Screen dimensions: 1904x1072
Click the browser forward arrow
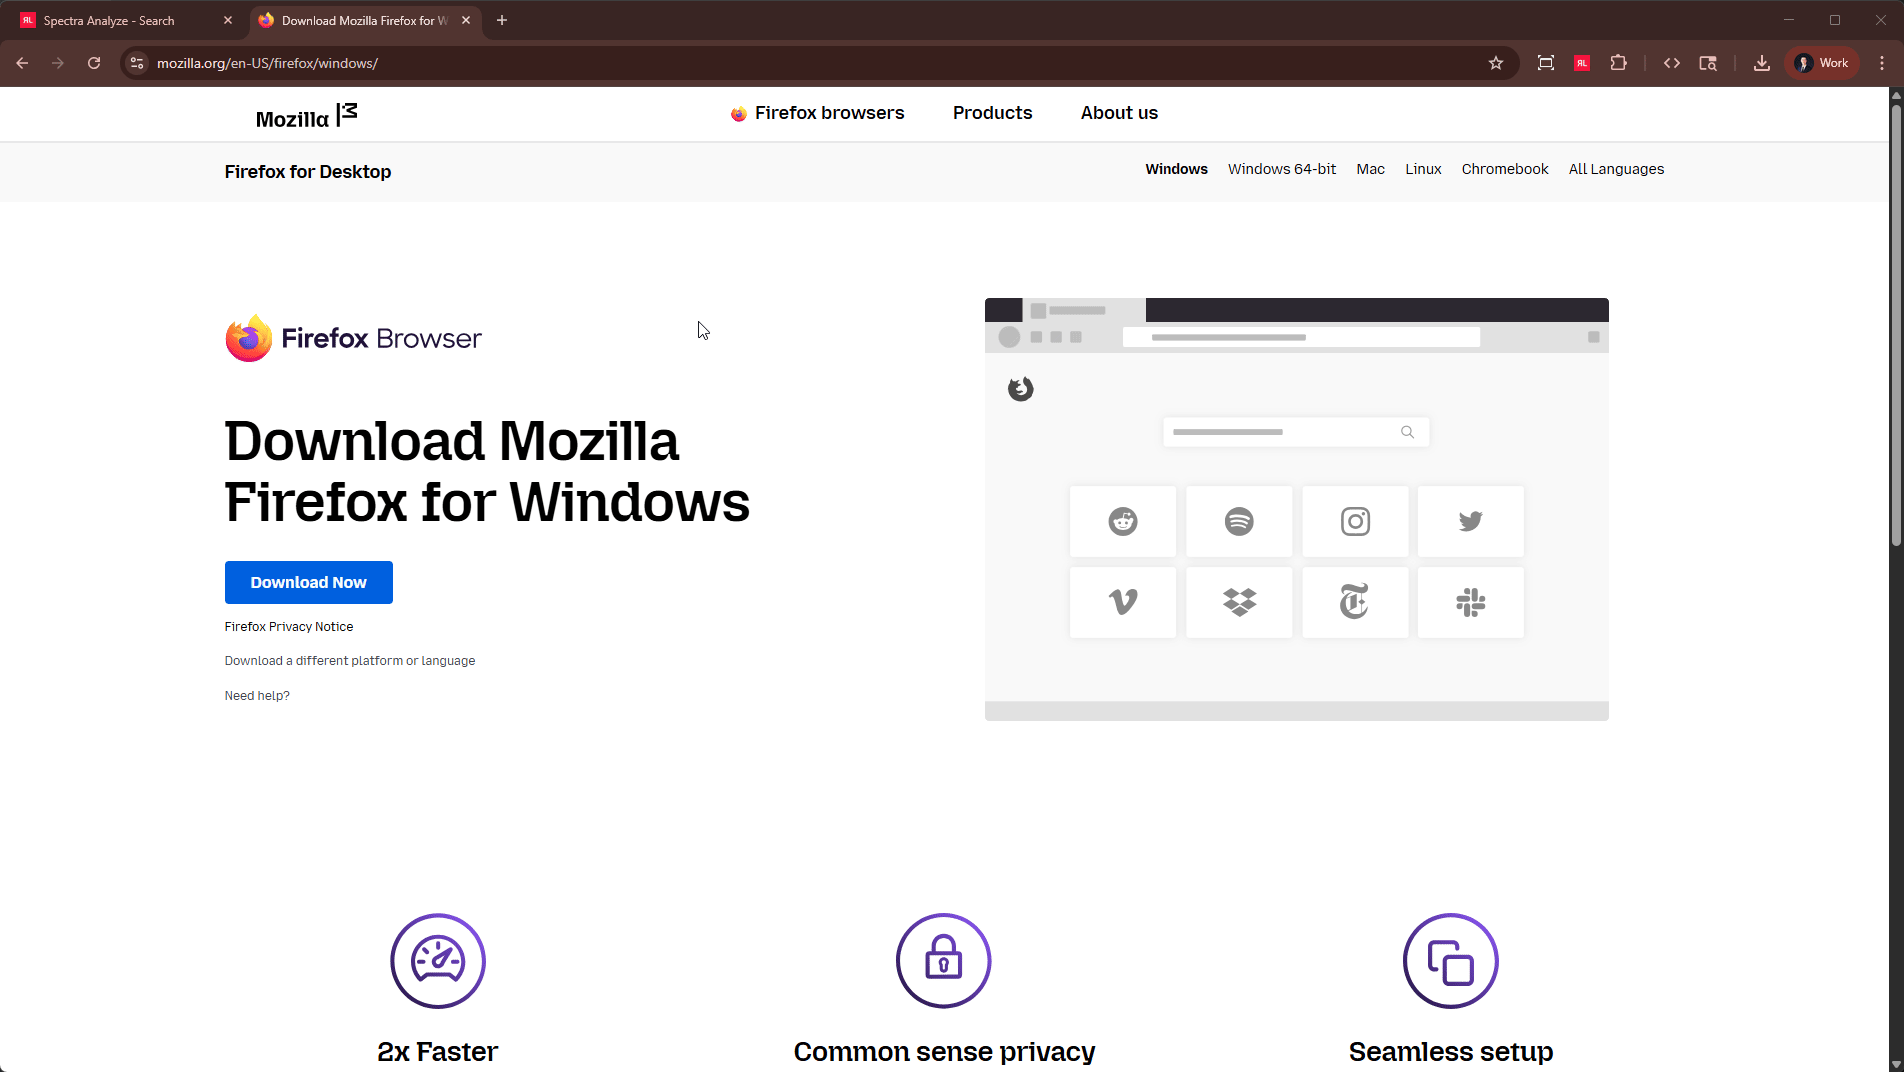(x=58, y=63)
